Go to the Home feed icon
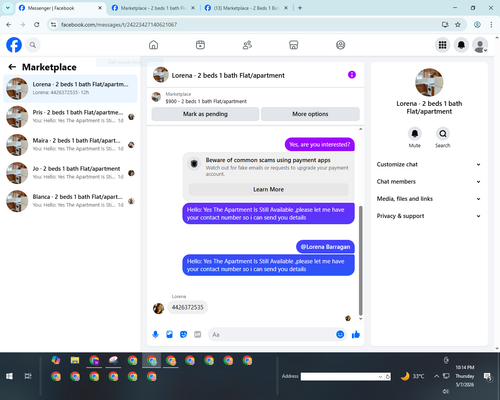This screenshot has width=500, height=400. [x=153, y=45]
